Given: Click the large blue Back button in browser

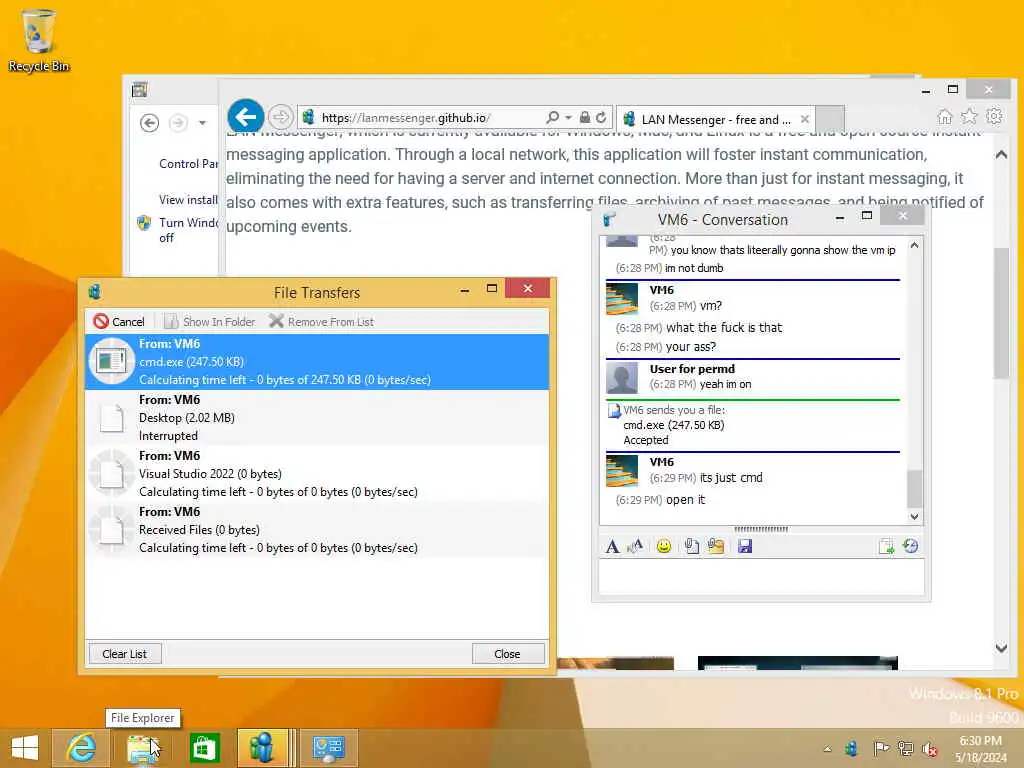Looking at the screenshot, I should coord(246,118).
